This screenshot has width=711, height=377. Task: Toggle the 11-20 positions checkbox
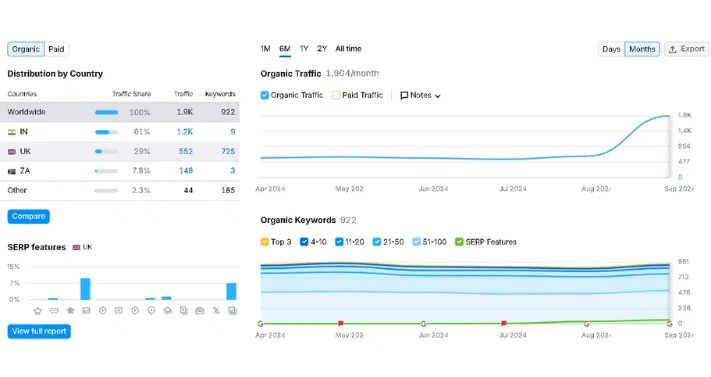pos(339,242)
